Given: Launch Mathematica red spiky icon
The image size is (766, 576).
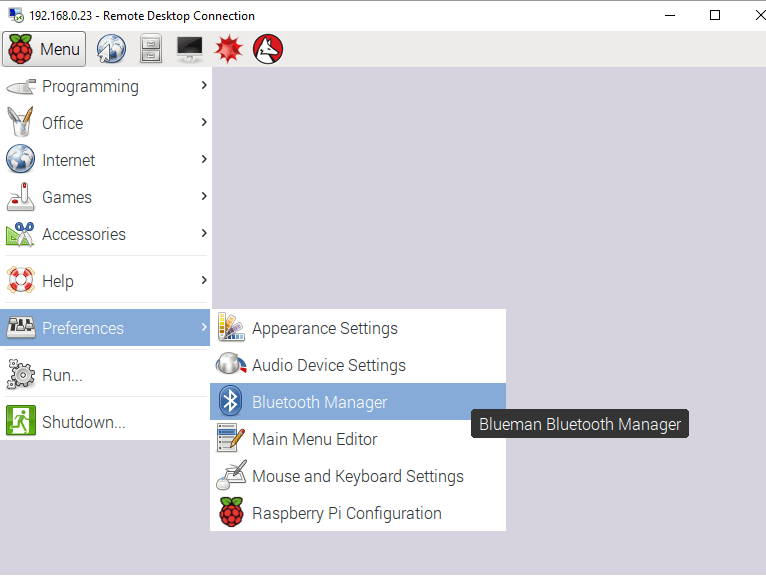Looking at the screenshot, I should coord(229,49).
